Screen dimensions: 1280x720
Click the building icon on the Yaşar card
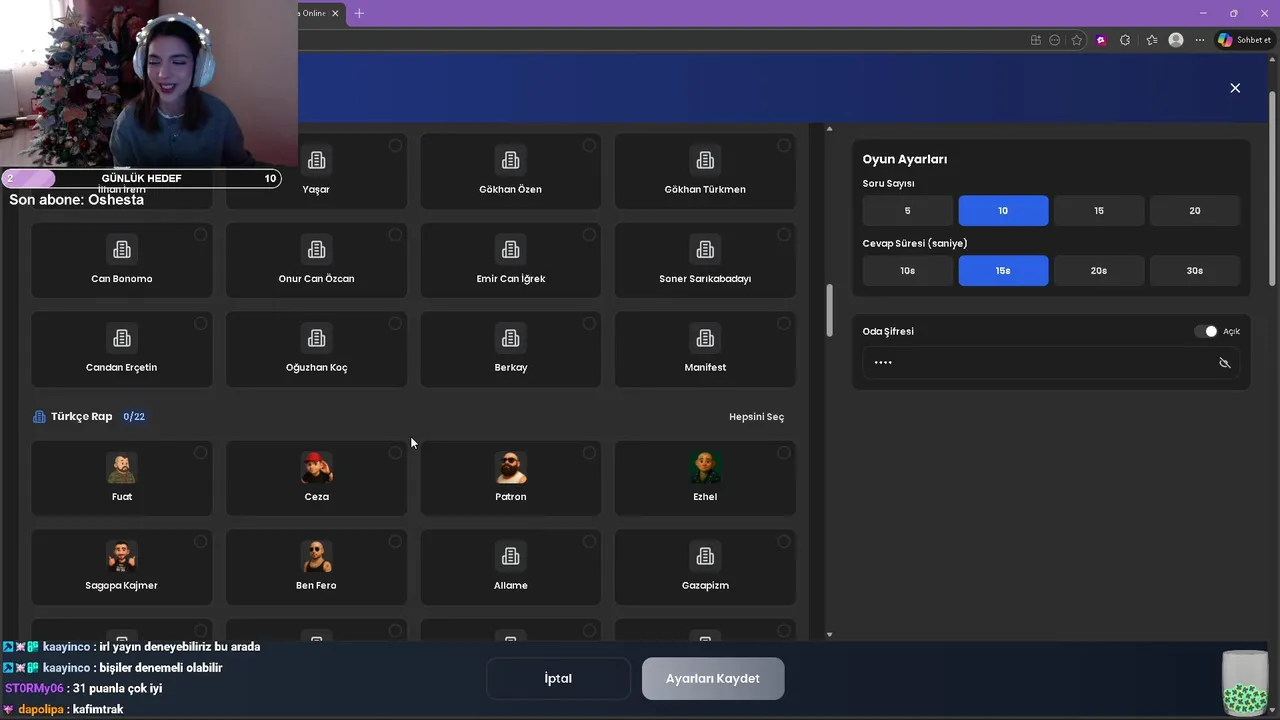coord(316,160)
